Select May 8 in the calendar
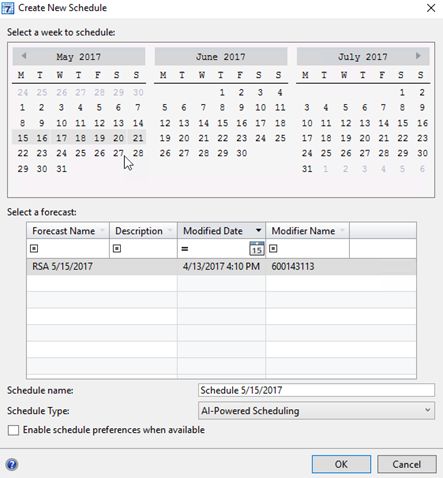Screen dimensions: 443x478 (x=22, y=123)
